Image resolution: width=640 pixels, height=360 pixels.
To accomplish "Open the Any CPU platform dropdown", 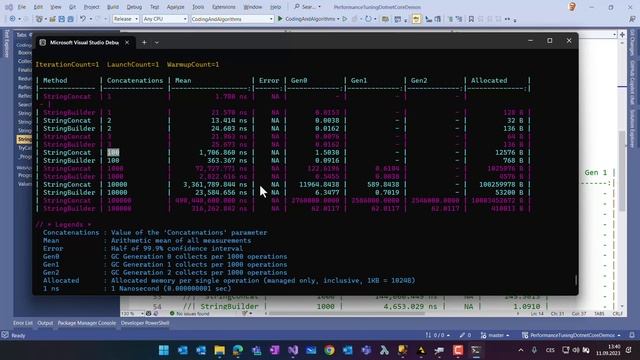I will (x=165, y=19).
